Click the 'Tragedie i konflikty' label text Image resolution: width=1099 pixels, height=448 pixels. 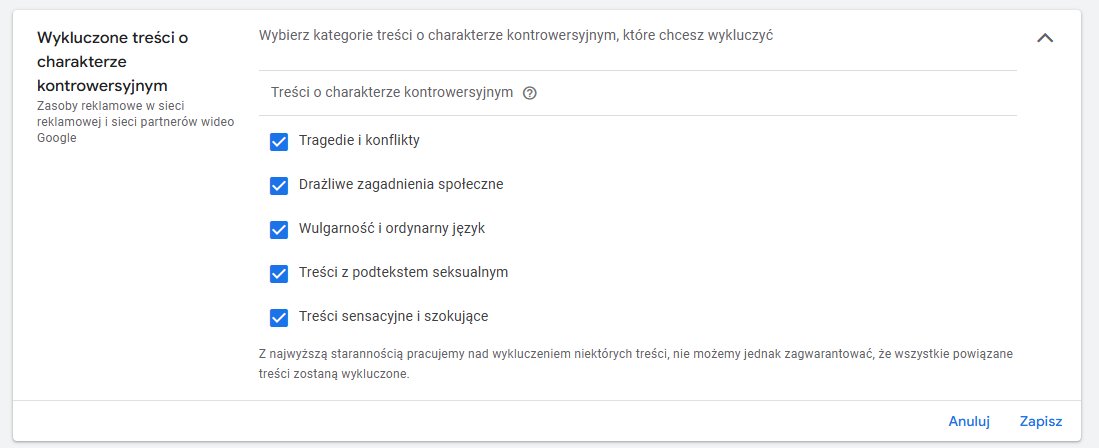[x=359, y=140]
